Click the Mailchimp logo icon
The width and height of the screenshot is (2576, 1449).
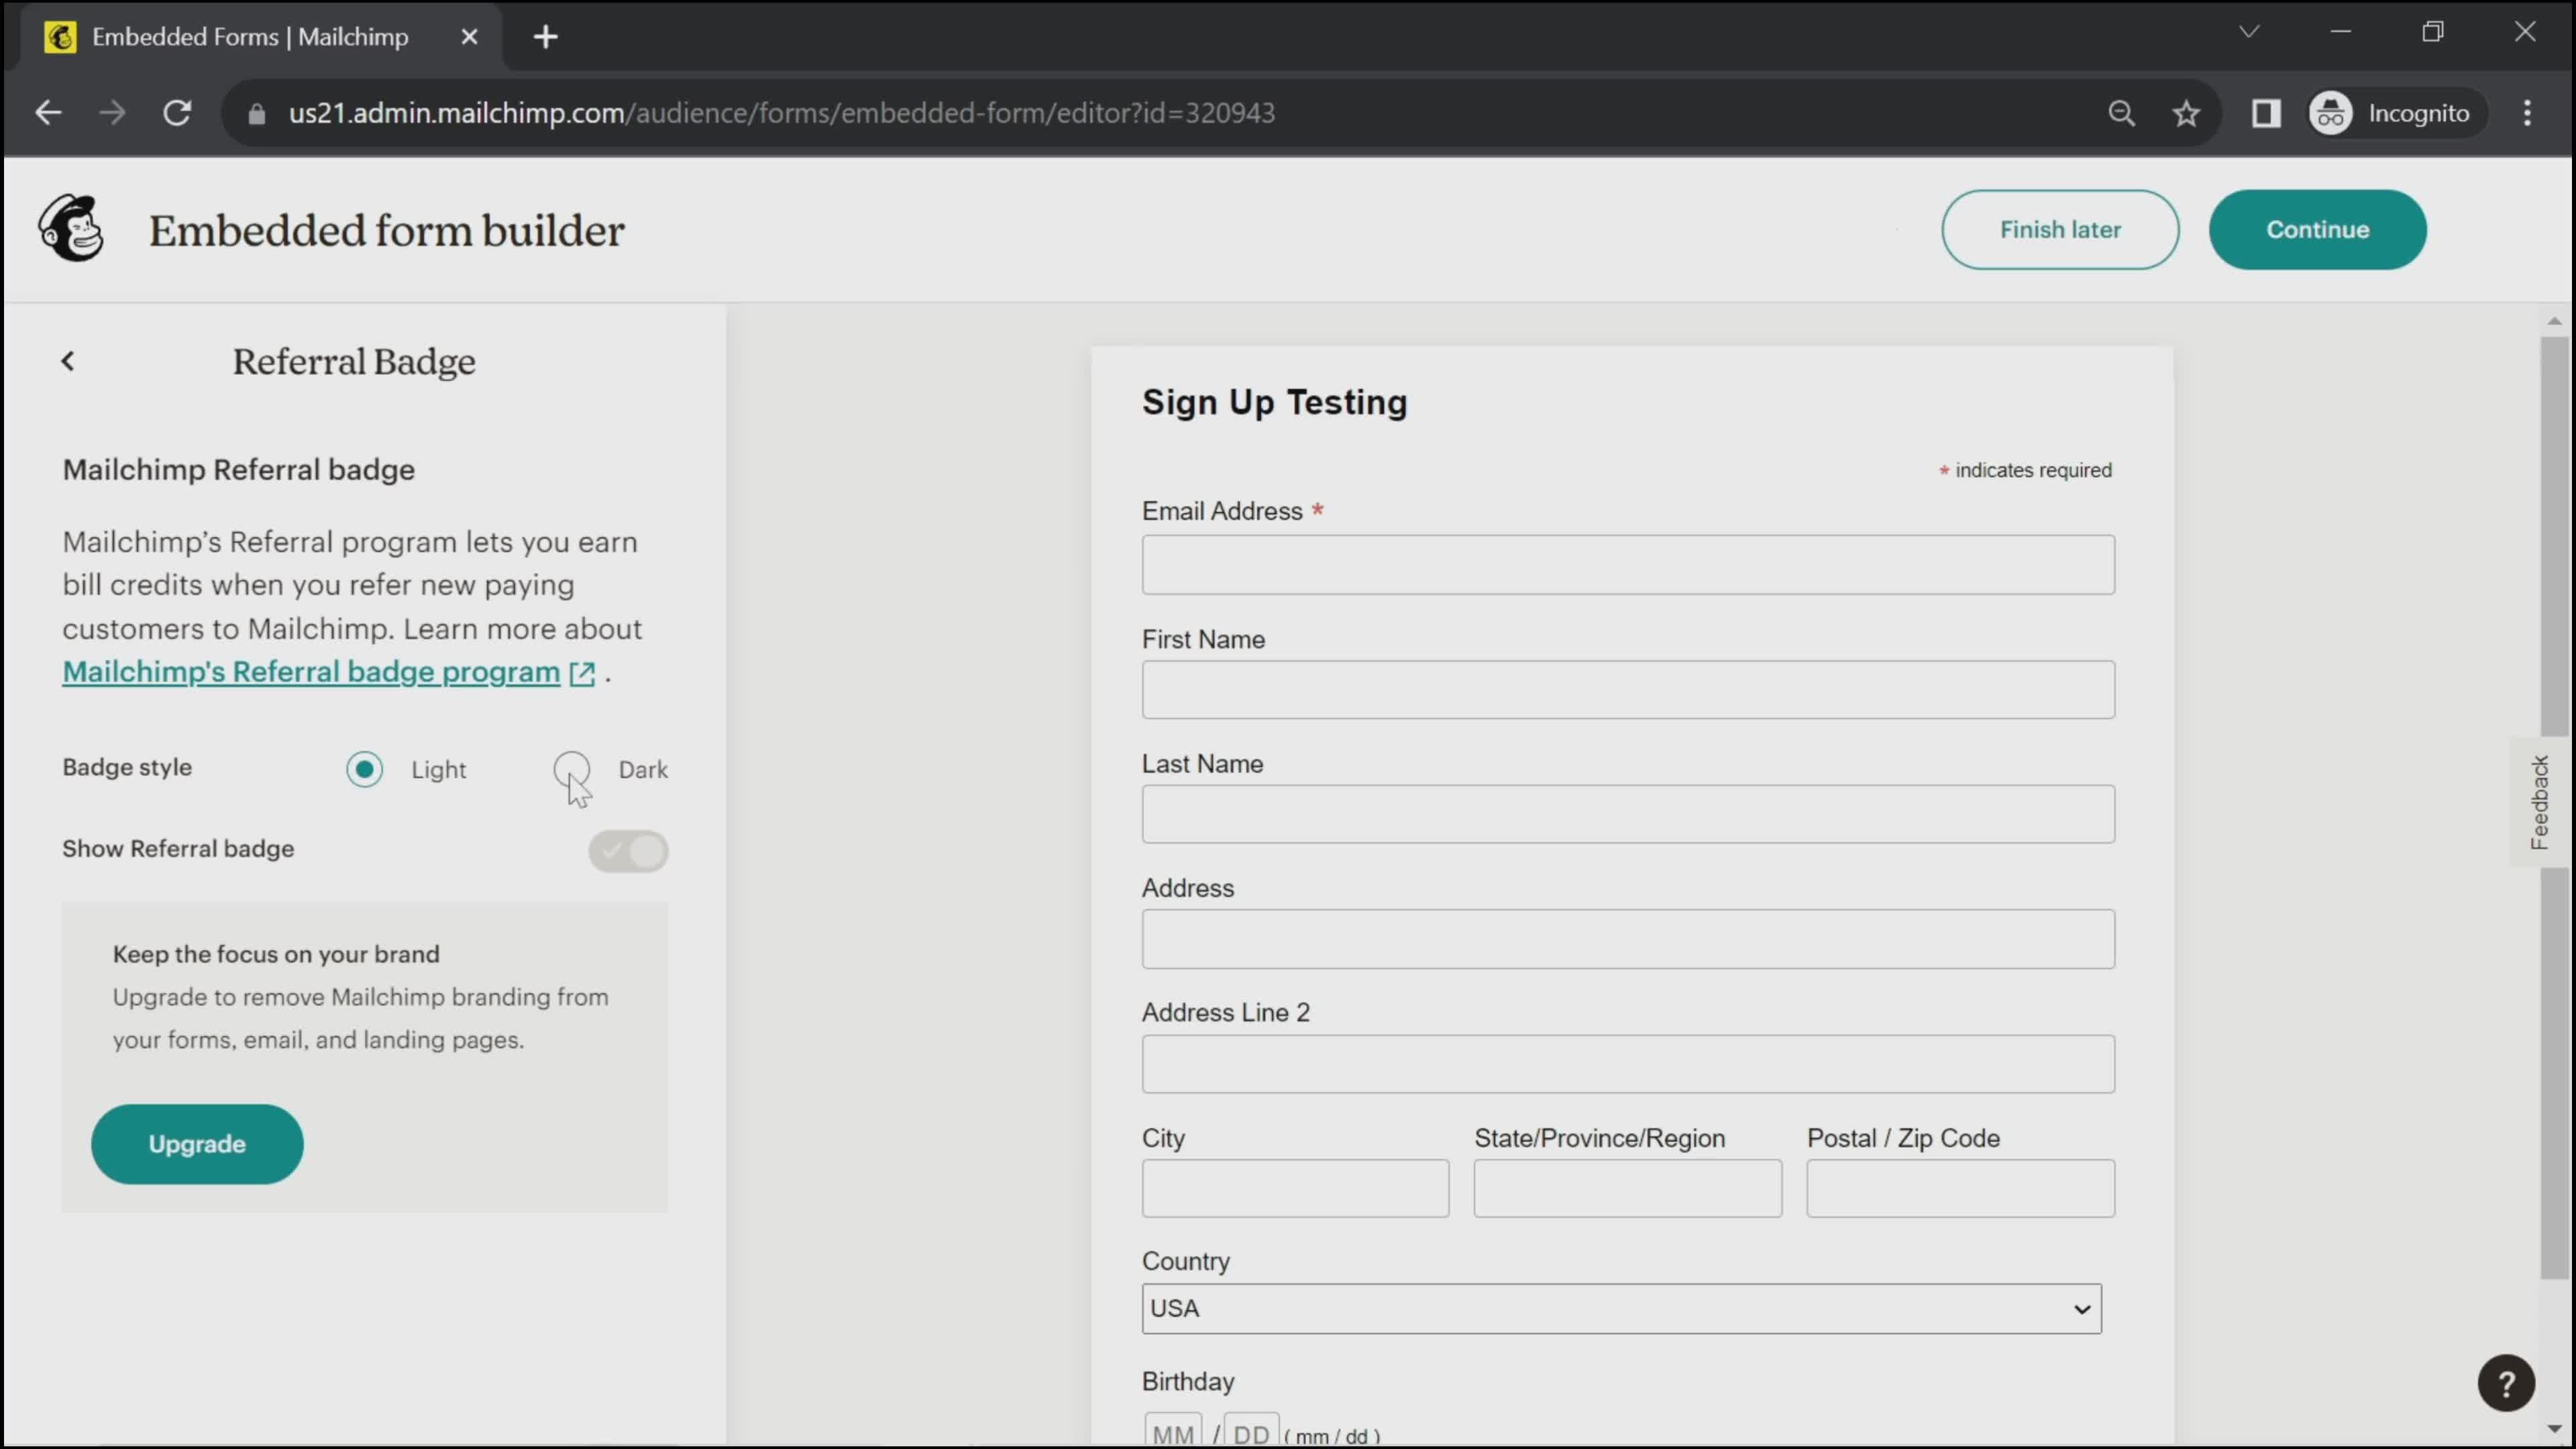point(70,230)
